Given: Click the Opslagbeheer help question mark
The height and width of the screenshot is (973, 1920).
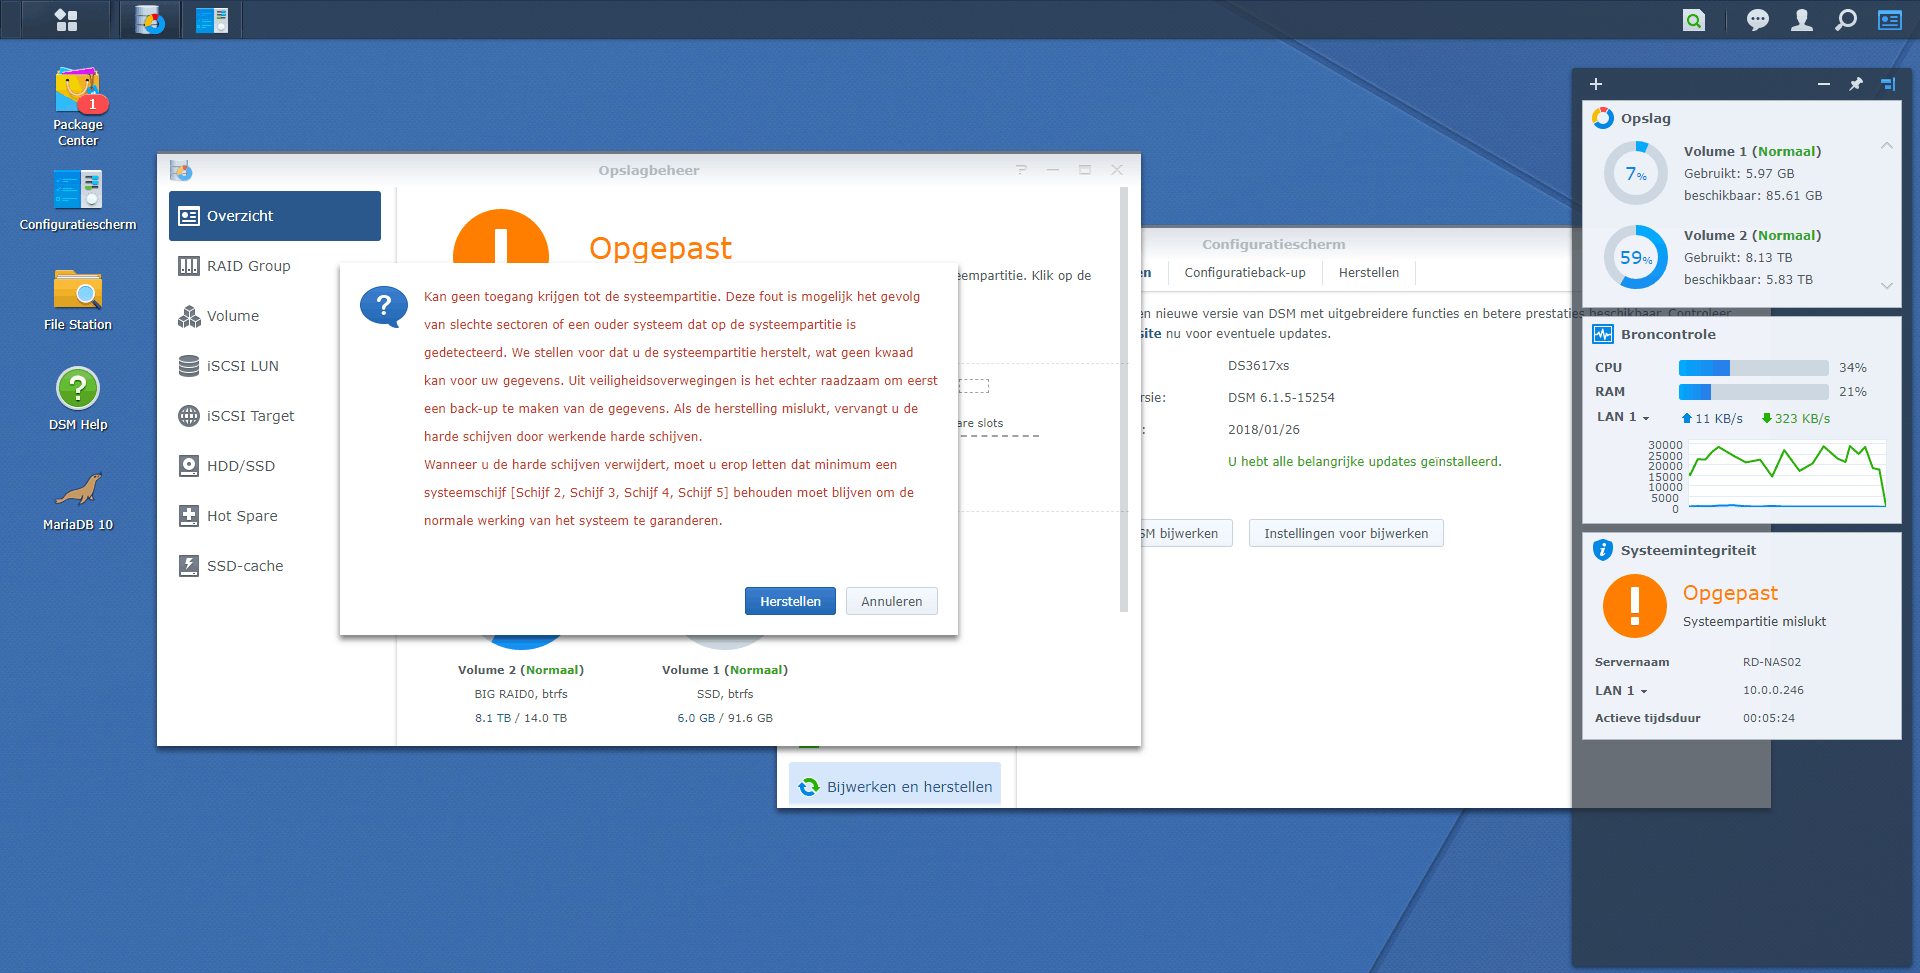Looking at the screenshot, I should (x=1021, y=170).
